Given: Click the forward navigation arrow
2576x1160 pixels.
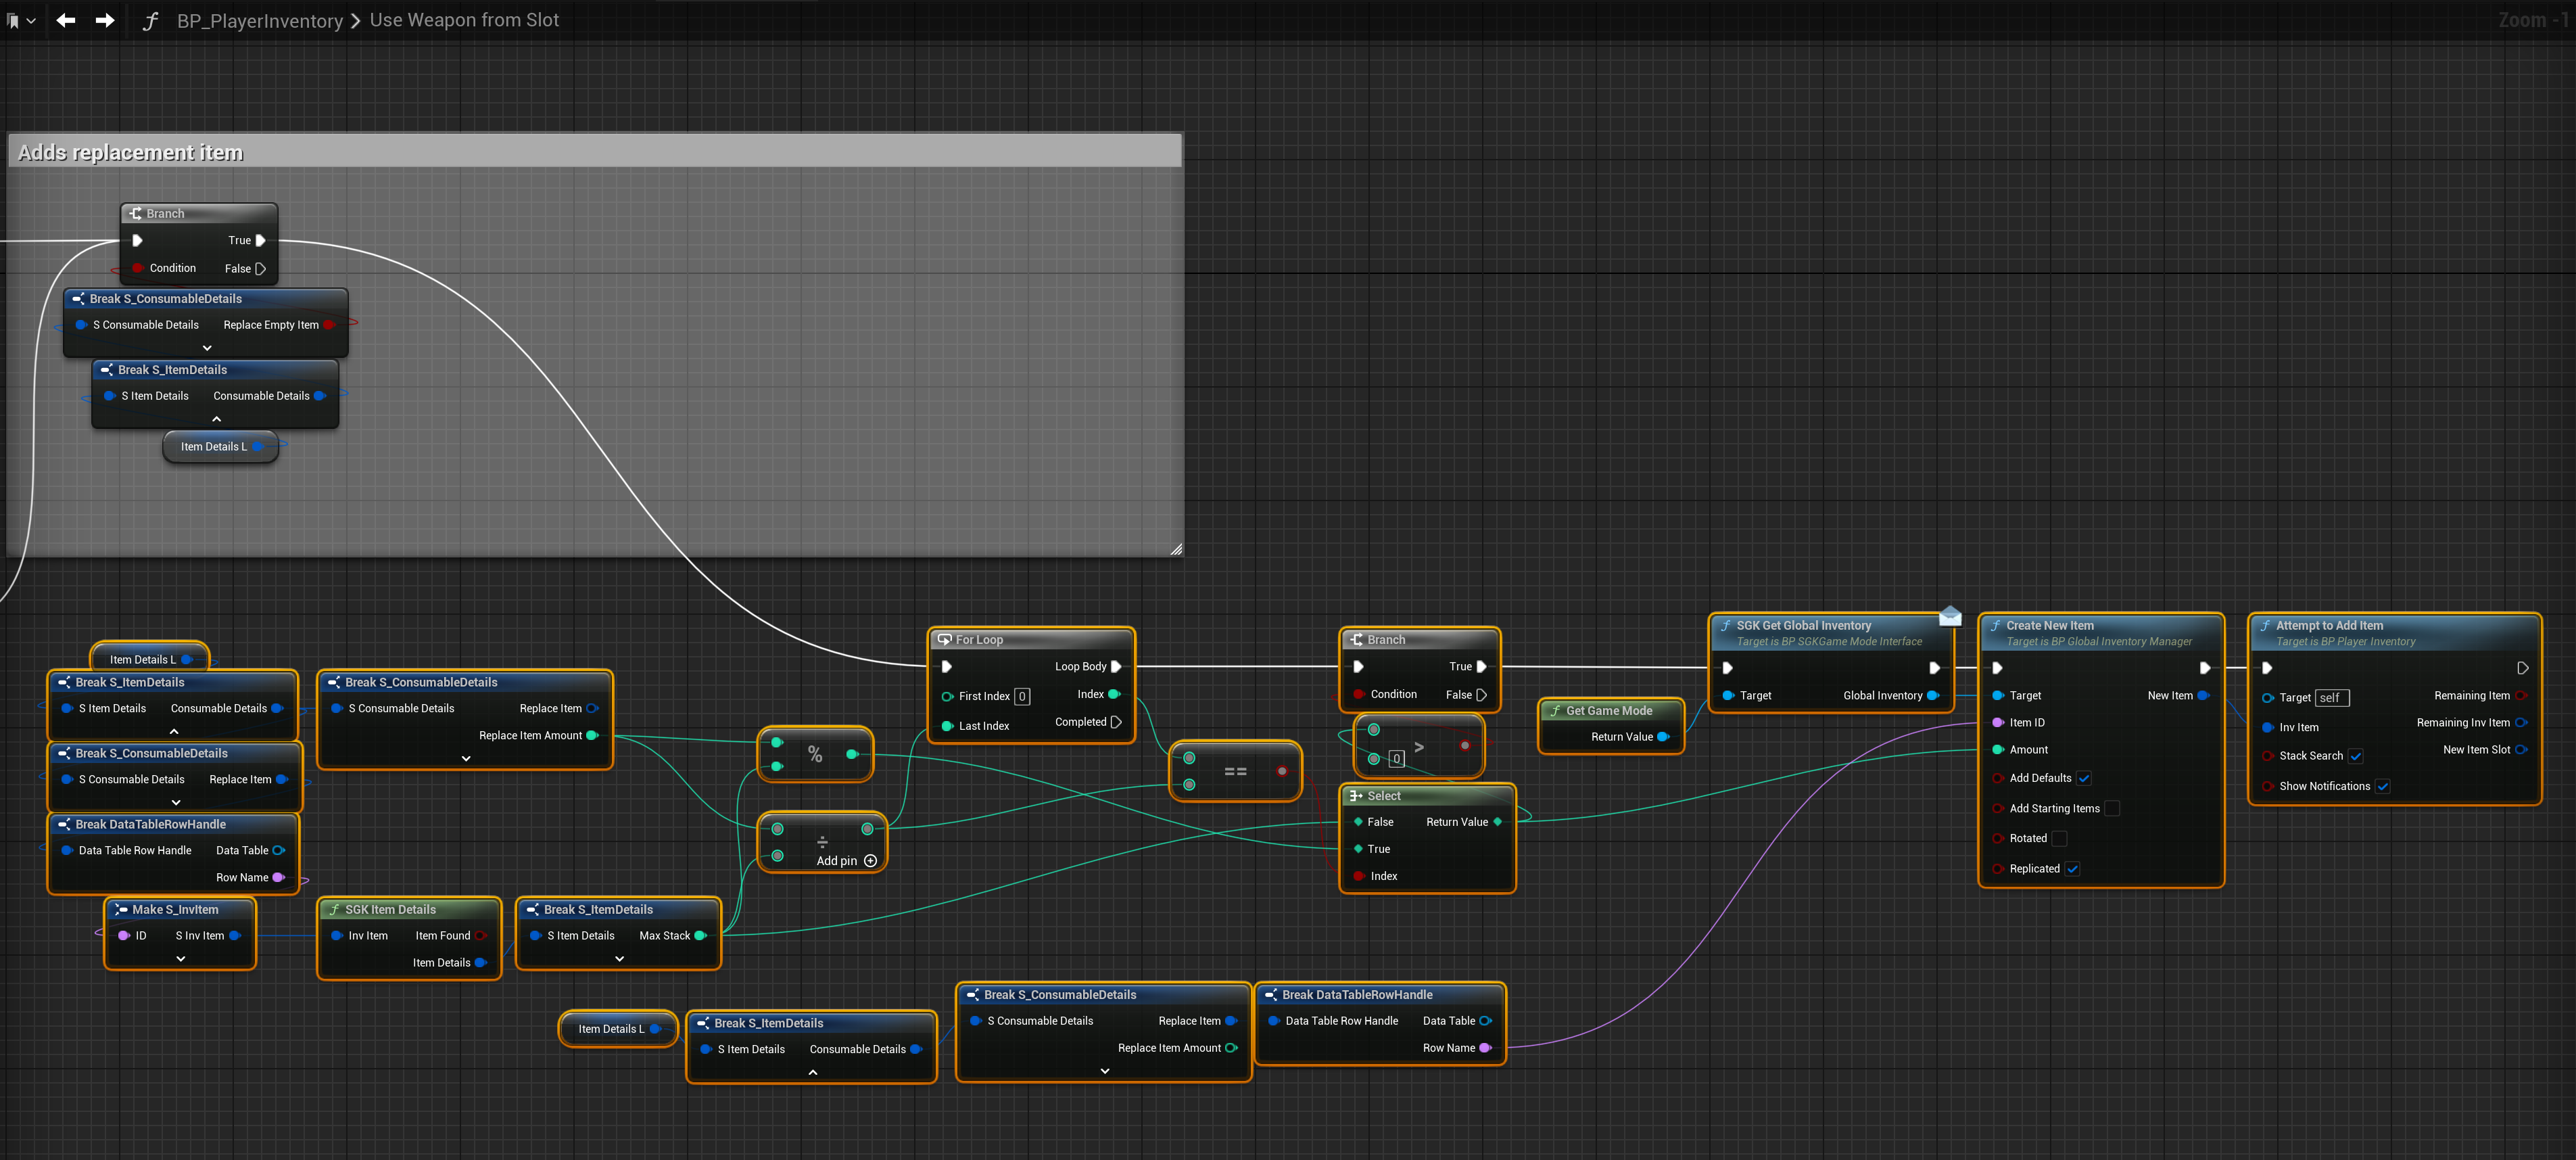Looking at the screenshot, I should [104, 20].
